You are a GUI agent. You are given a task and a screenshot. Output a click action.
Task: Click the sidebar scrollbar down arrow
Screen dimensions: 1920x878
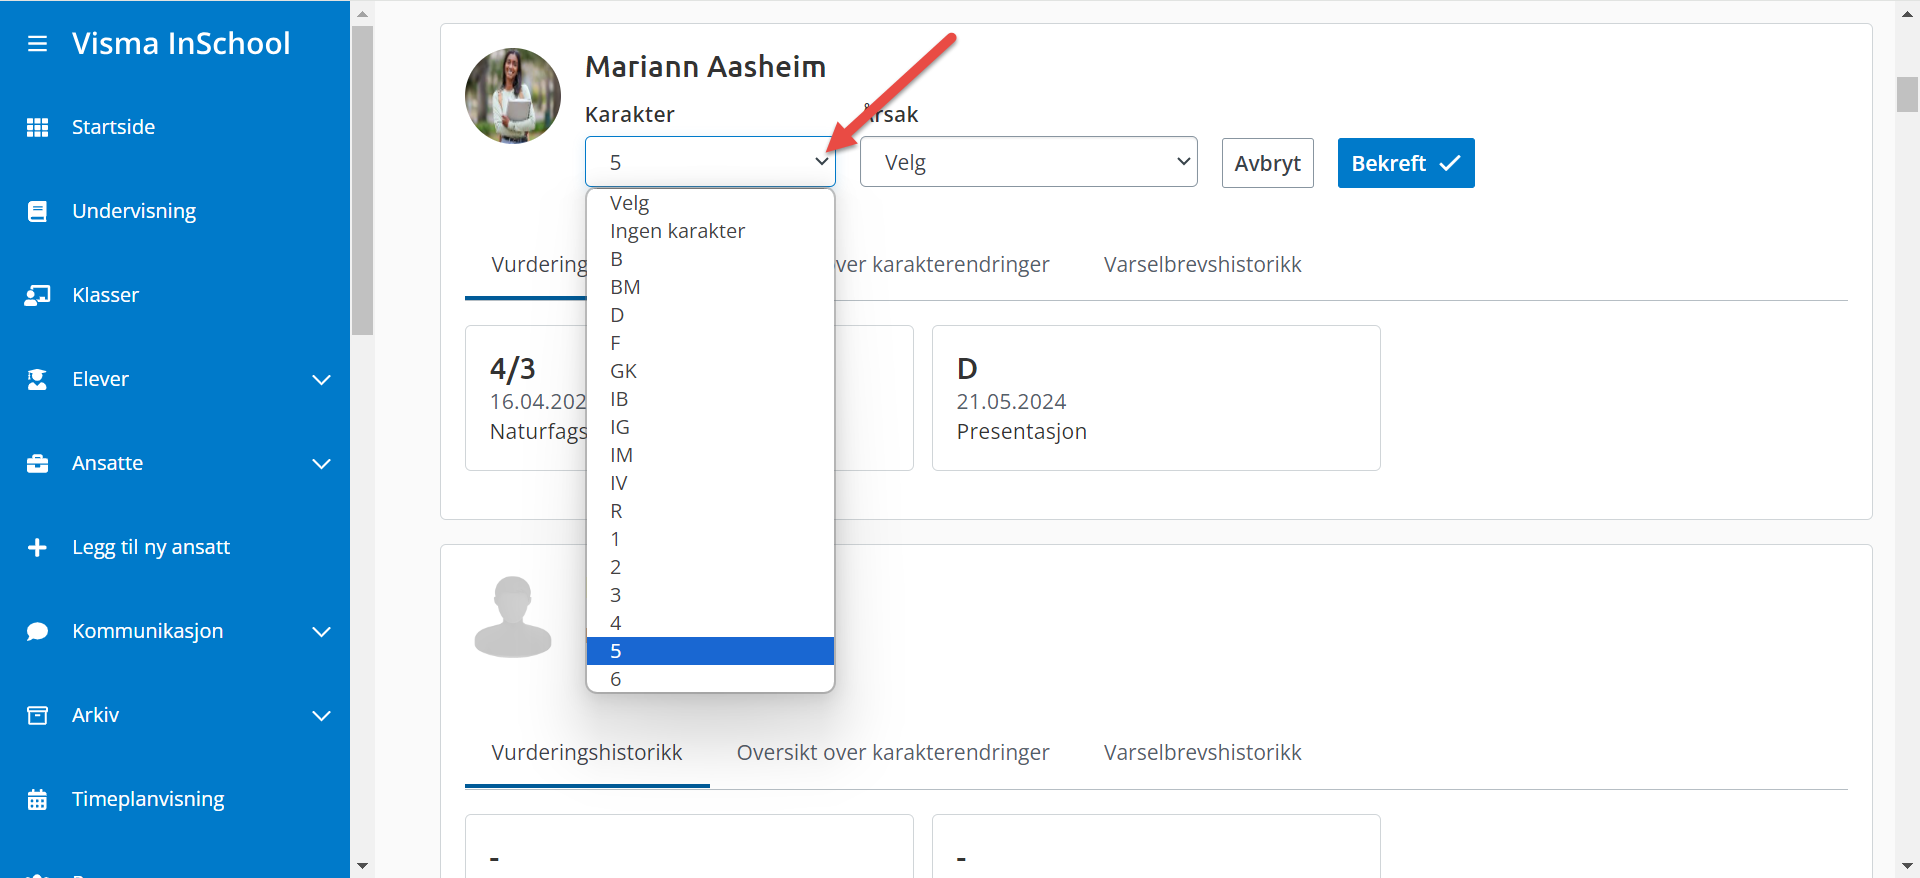pos(362,866)
